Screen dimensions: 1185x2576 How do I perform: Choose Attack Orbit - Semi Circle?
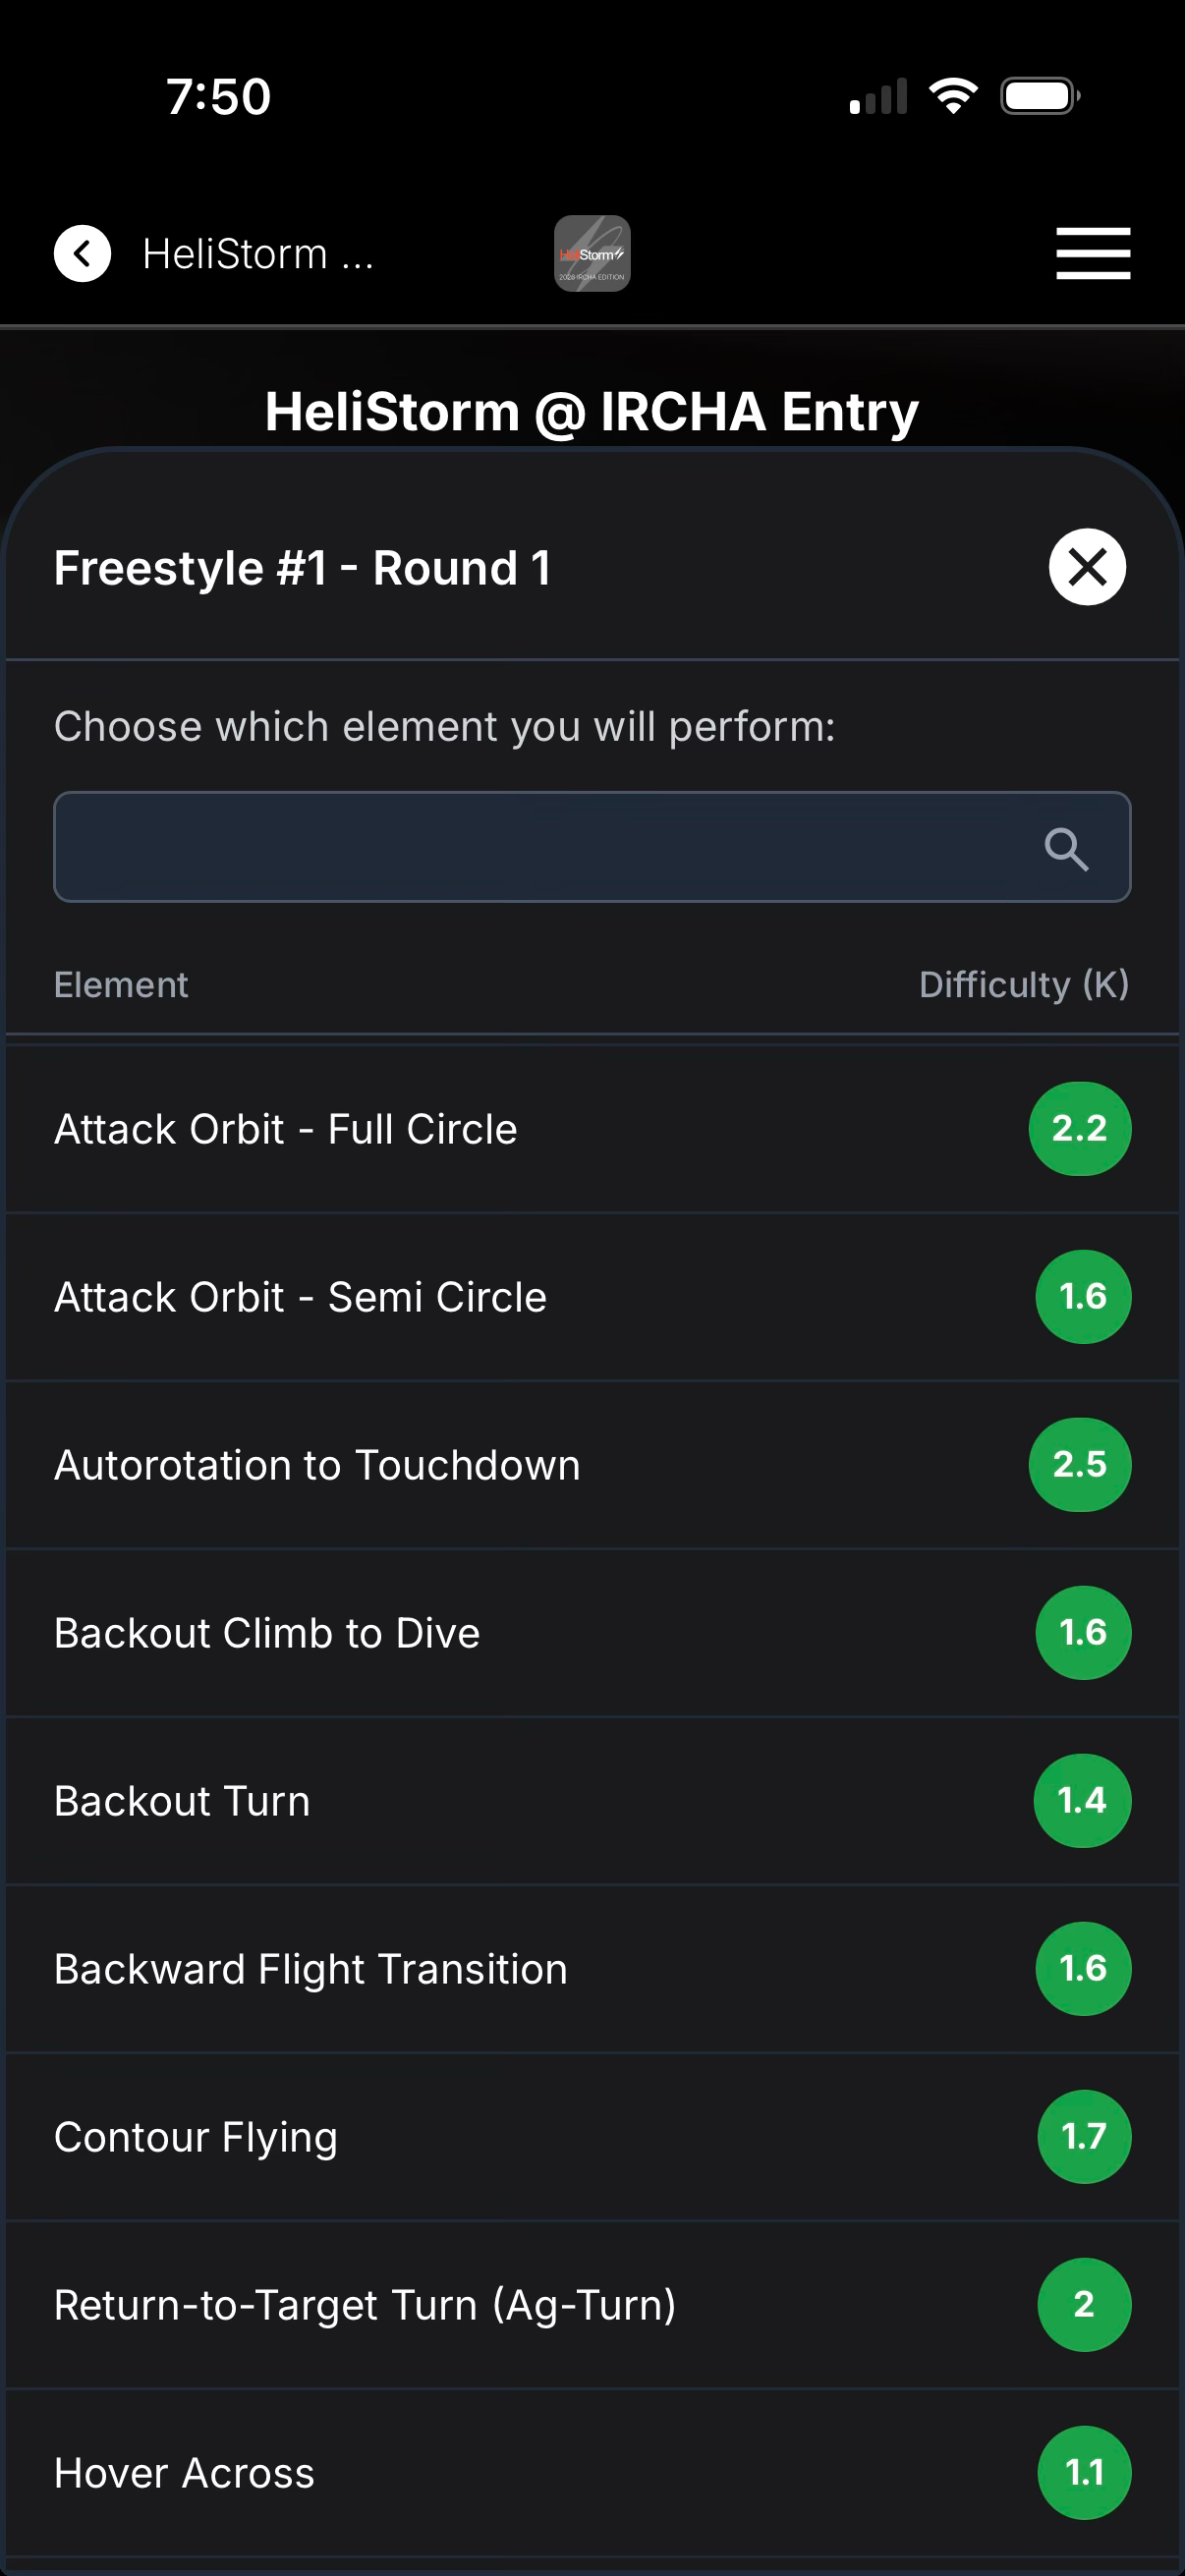tap(592, 1297)
